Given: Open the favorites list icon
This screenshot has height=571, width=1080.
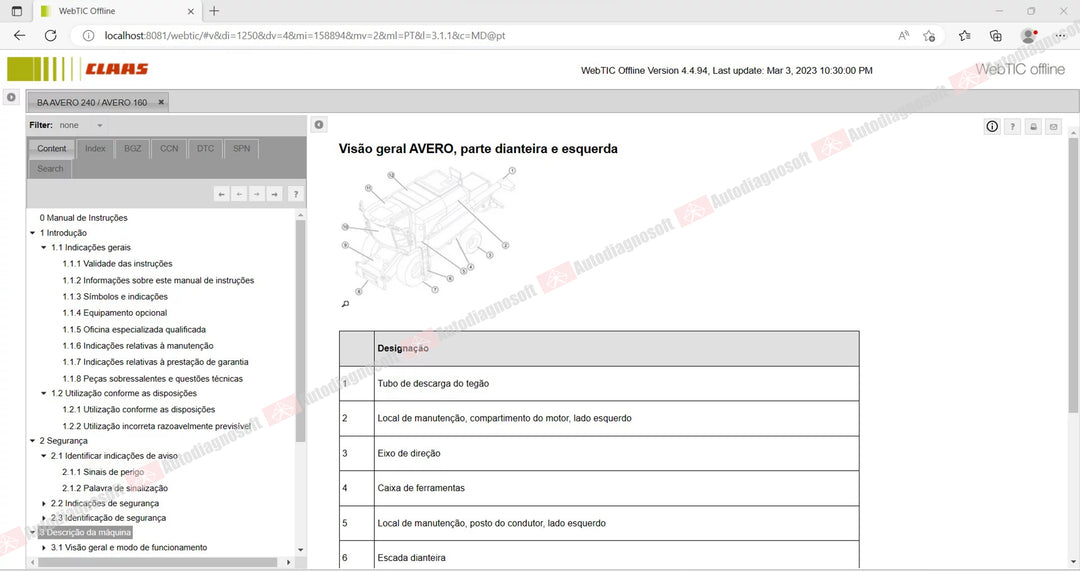Looking at the screenshot, I should [x=964, y=35].
